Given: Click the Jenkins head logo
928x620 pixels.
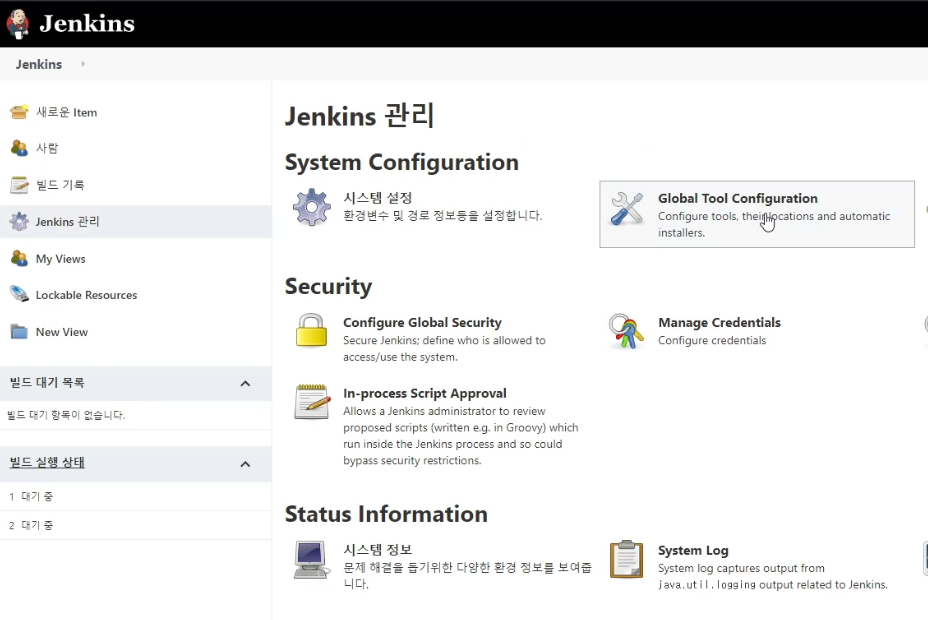Looking at the screenshot, I should tap(17, 22).
